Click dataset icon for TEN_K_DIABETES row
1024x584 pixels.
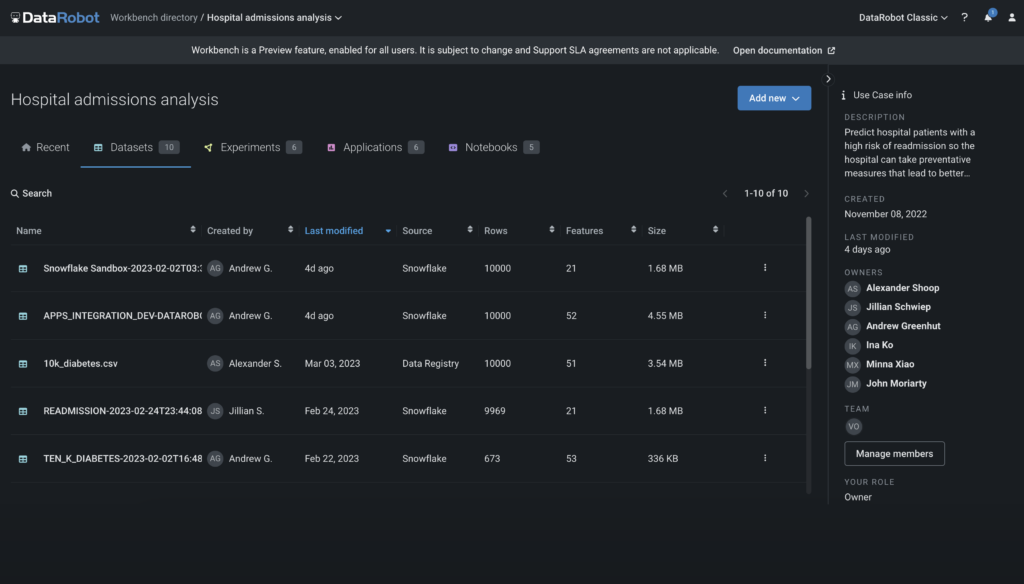coord(23,459)
